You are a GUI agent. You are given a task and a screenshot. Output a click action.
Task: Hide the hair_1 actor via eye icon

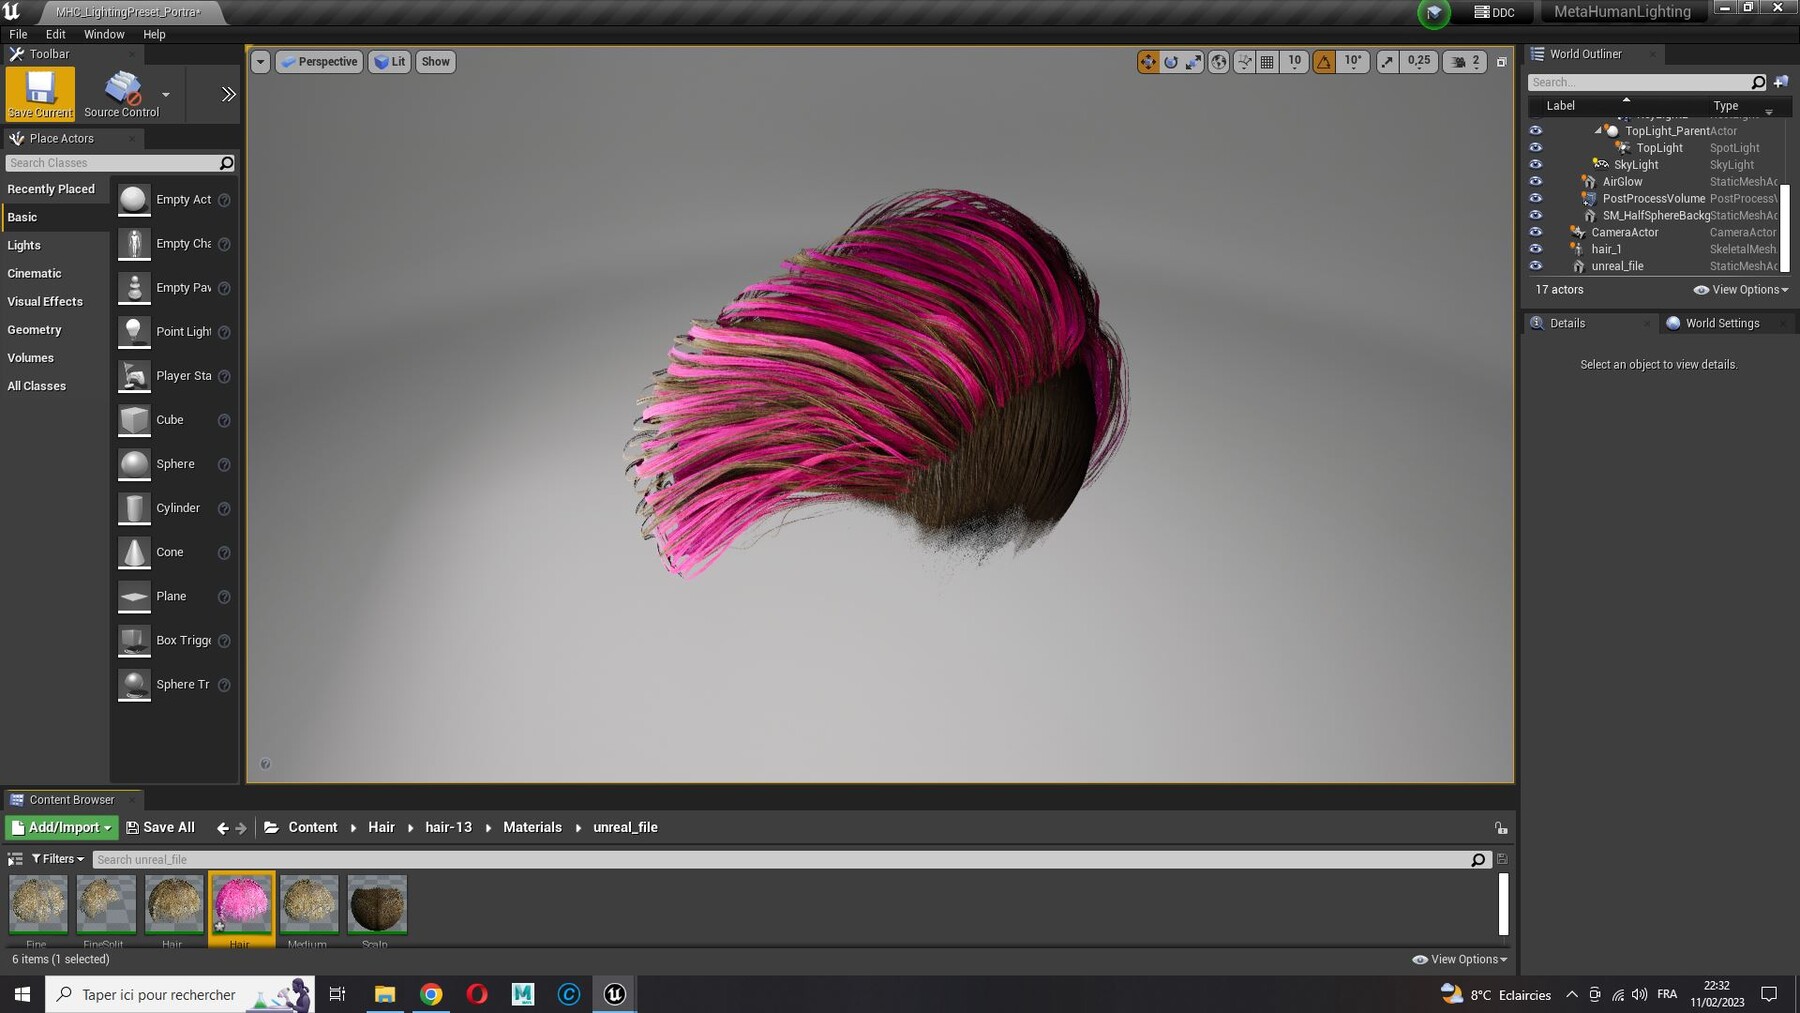click(x=1536, y=249)
